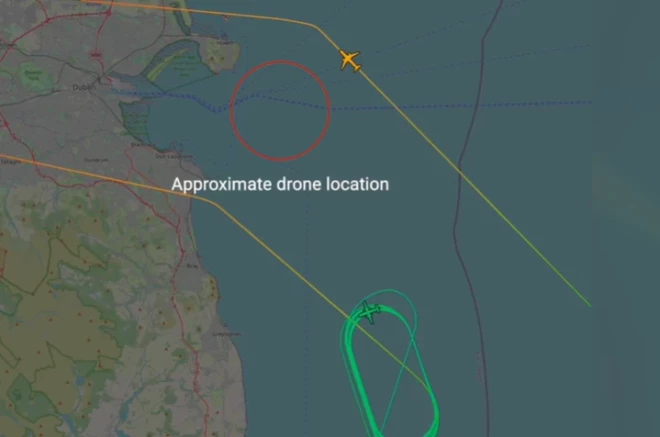
Task: Click the M50 motorway marker
Action: click(96, 55)
